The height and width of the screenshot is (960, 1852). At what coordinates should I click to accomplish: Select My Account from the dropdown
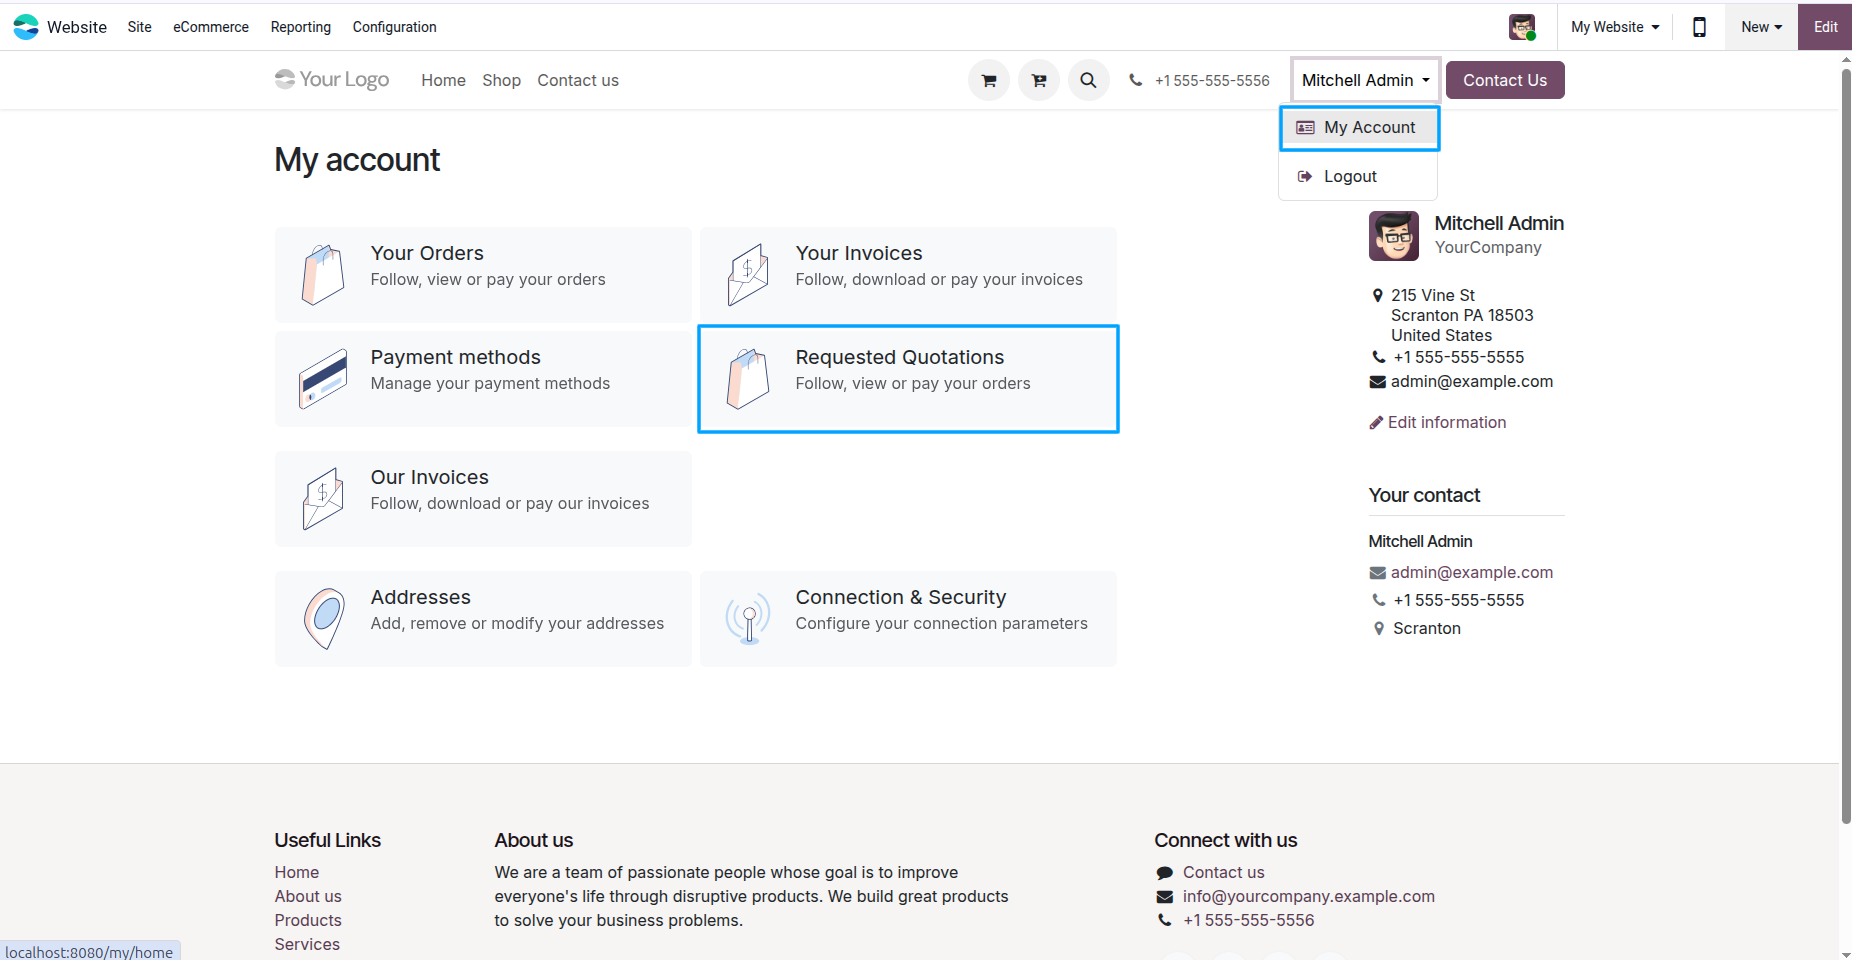pos(1358,127)
